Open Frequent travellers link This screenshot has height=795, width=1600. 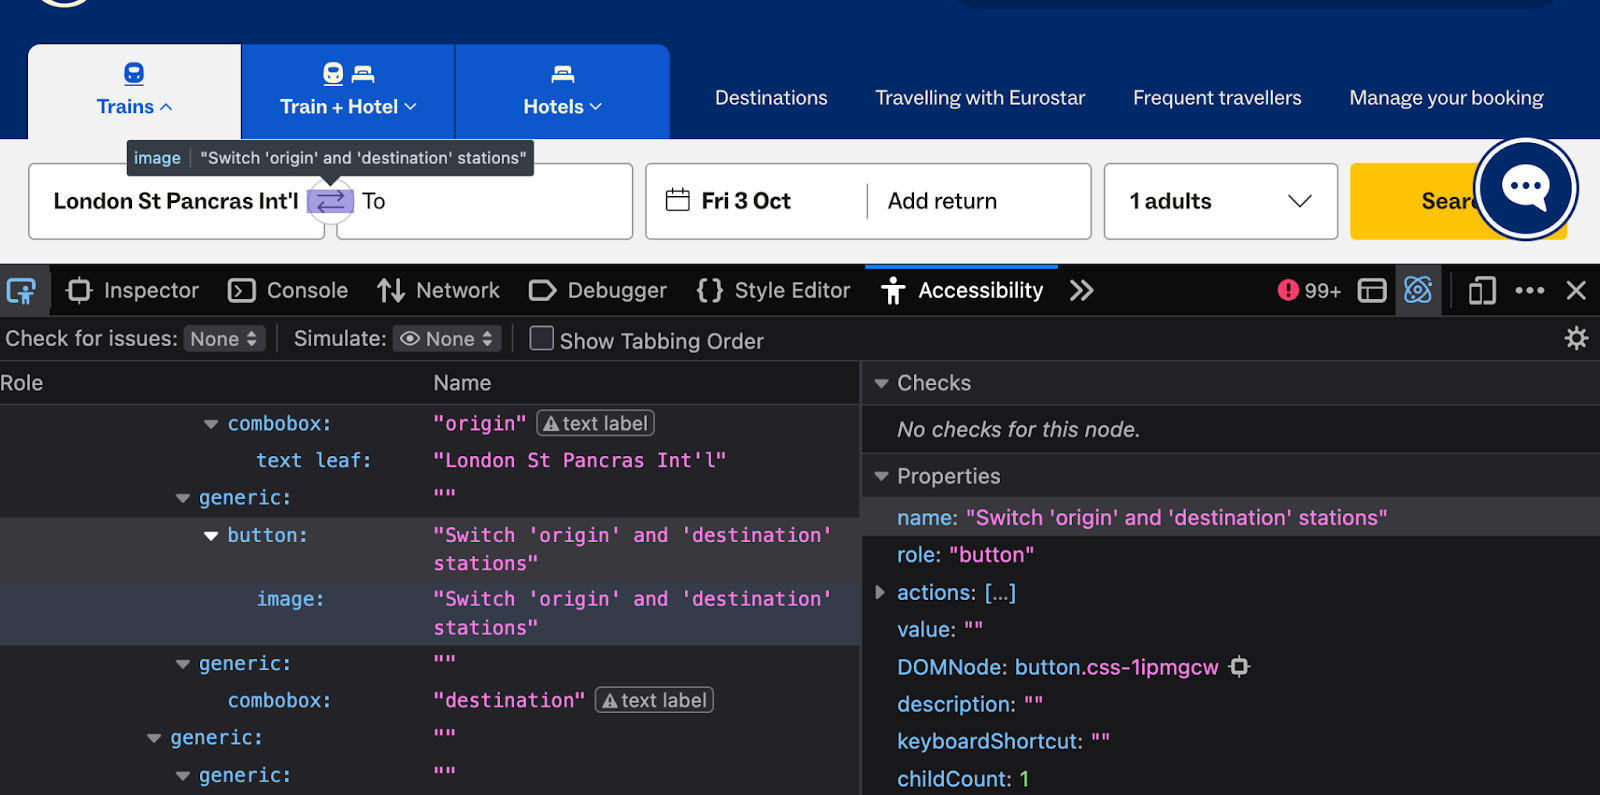[x=1217, y=98]
